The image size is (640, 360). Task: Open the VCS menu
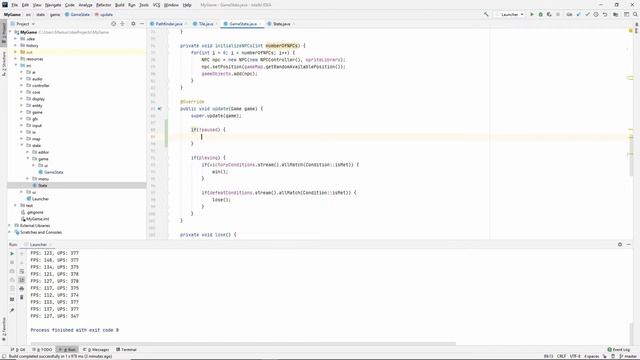[x=156, y=5]
